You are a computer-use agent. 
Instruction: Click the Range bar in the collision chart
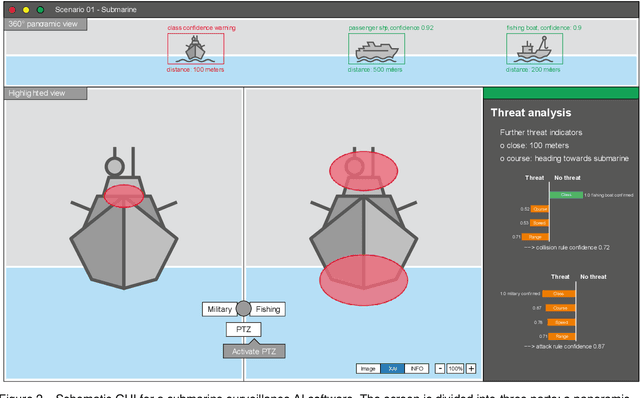[x=535, y=237]
